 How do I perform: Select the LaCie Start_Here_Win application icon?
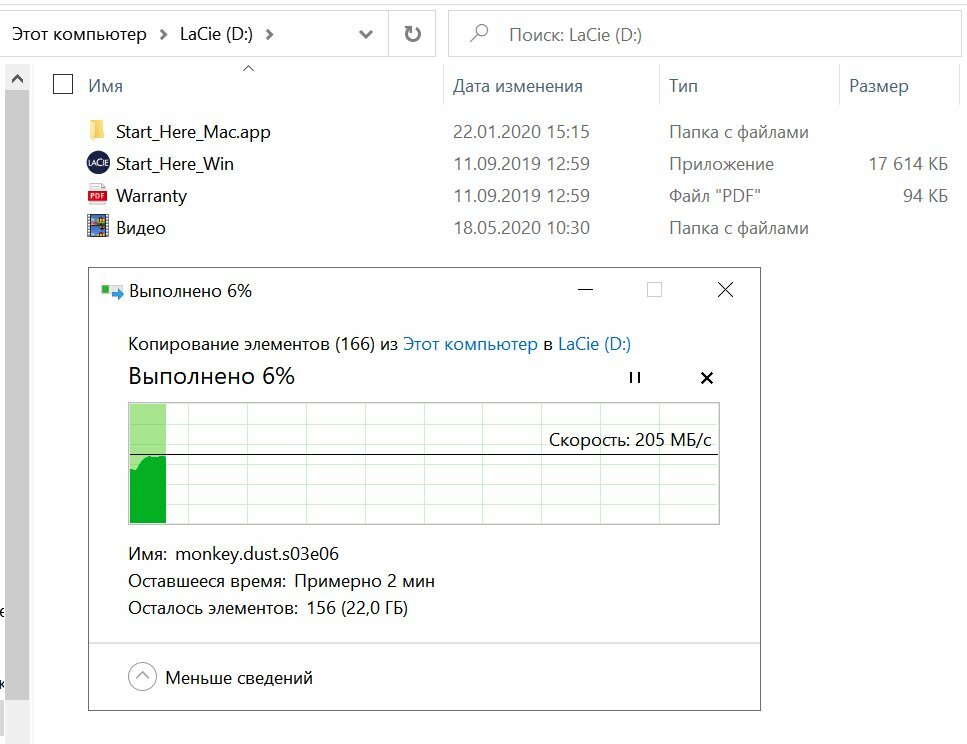[x=98, y=163]
